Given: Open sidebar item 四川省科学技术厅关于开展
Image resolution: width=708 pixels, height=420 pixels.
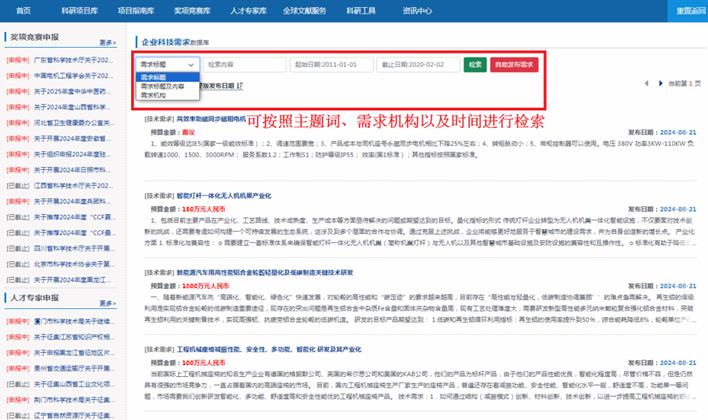Looking at the screenshot, I should 74,248.
